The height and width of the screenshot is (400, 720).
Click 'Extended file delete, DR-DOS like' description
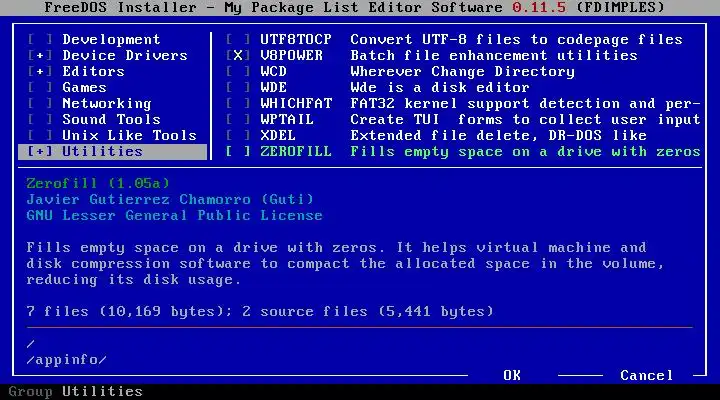click(x=499, y=135)
